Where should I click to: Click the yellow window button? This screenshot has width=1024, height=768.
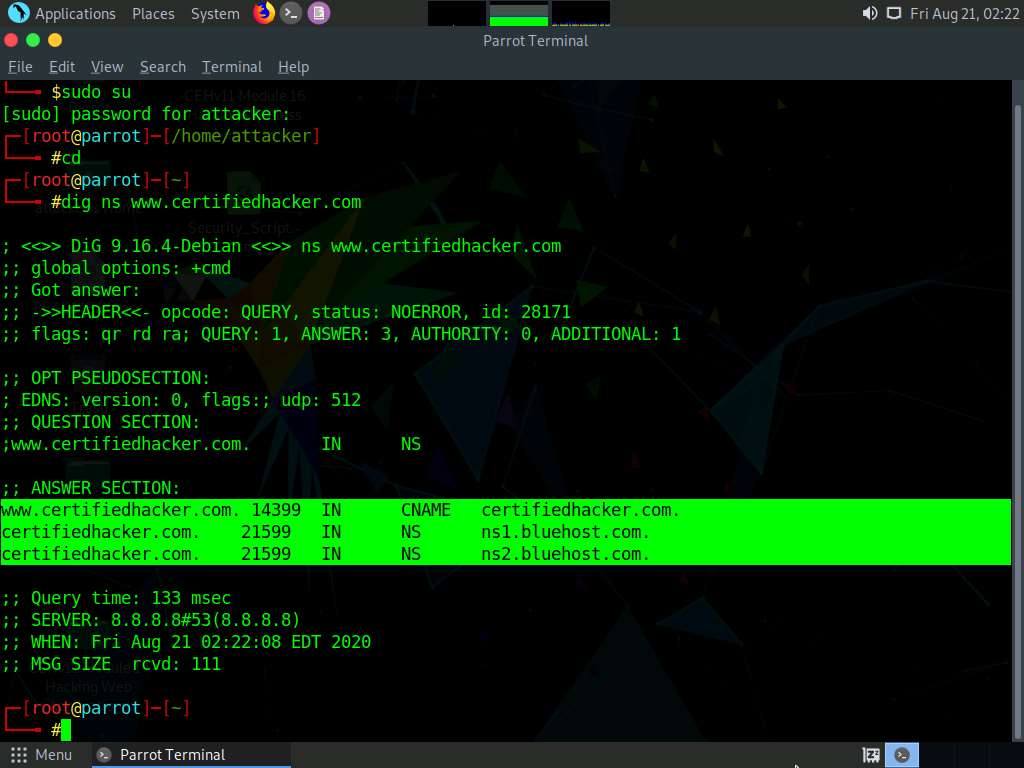coord(55,40)
